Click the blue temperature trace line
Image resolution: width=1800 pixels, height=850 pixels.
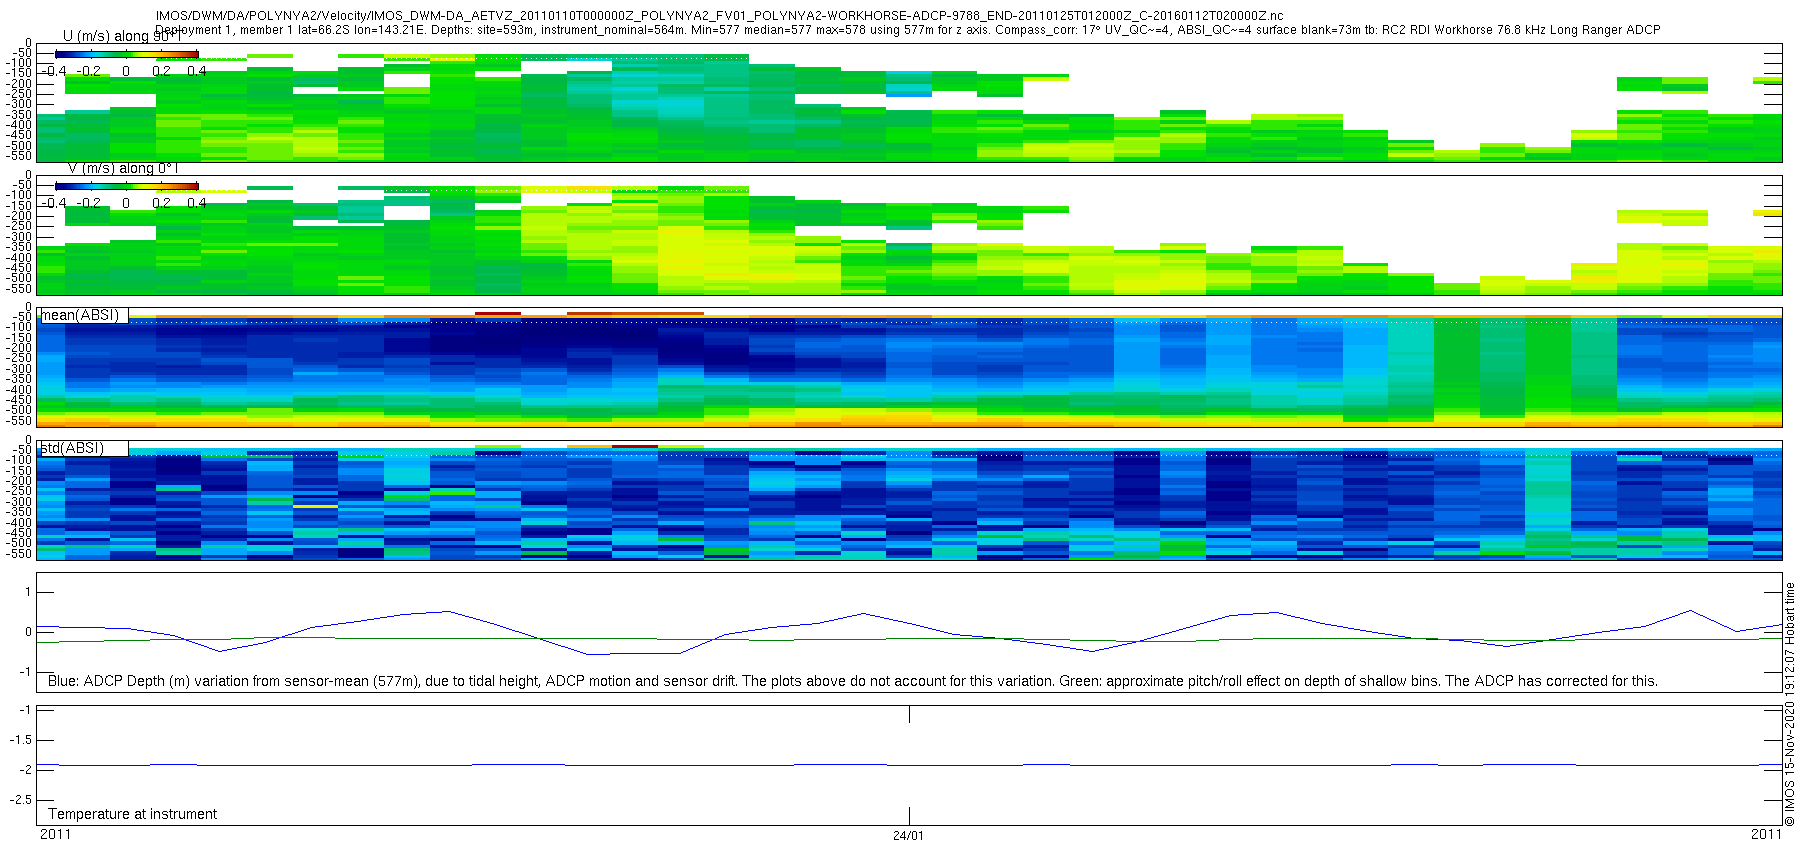(909, 765)
